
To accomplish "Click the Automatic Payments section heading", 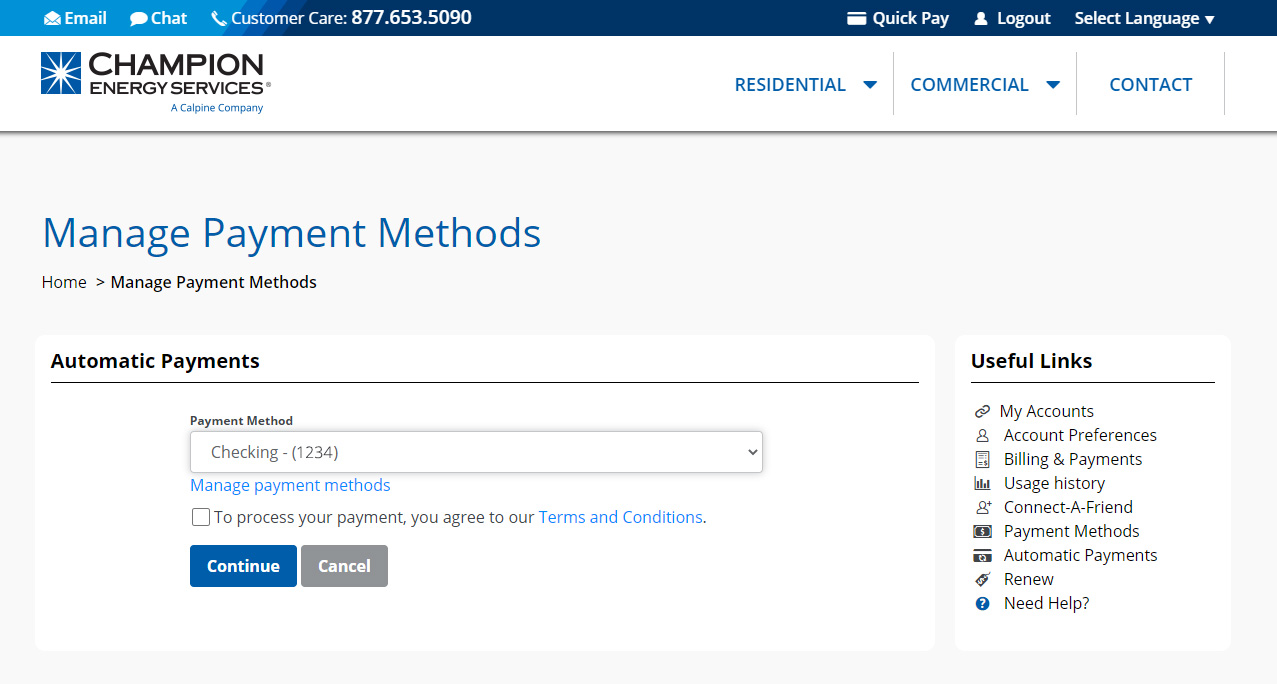I will pos(155,361).
